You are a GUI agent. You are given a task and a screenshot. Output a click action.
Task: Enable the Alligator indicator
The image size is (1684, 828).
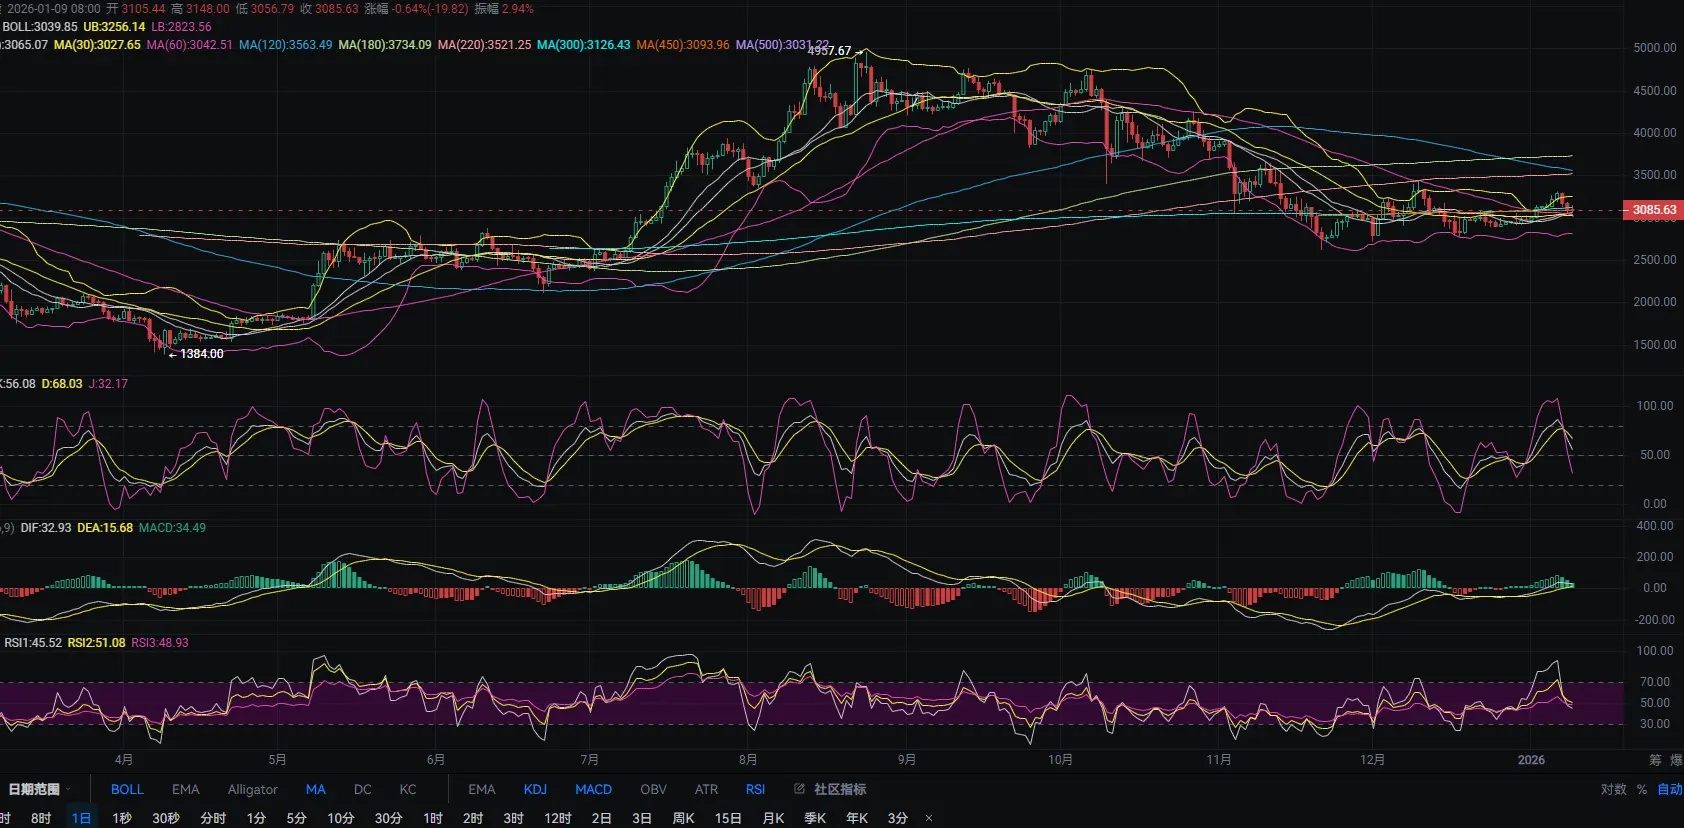(252, 789)
